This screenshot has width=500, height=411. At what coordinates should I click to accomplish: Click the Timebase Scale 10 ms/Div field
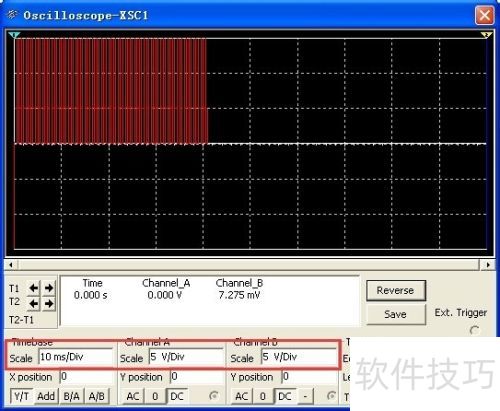[76, 357]
